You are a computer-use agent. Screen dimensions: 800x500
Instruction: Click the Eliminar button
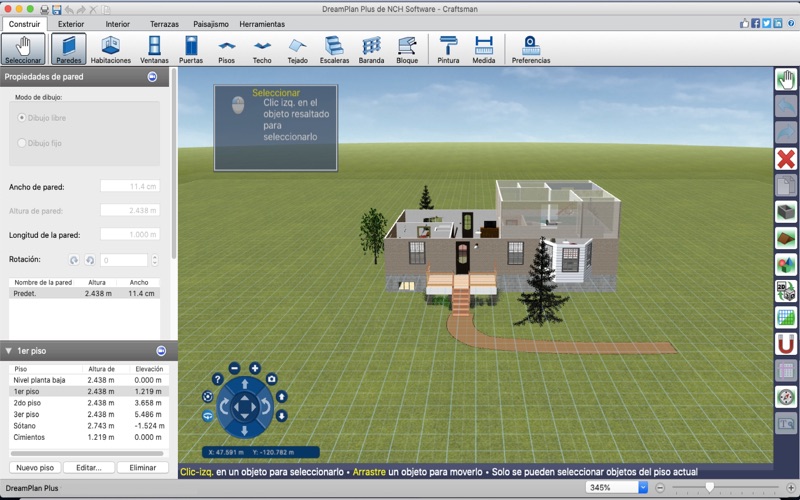pyautogui.click(x=143, y=467)
